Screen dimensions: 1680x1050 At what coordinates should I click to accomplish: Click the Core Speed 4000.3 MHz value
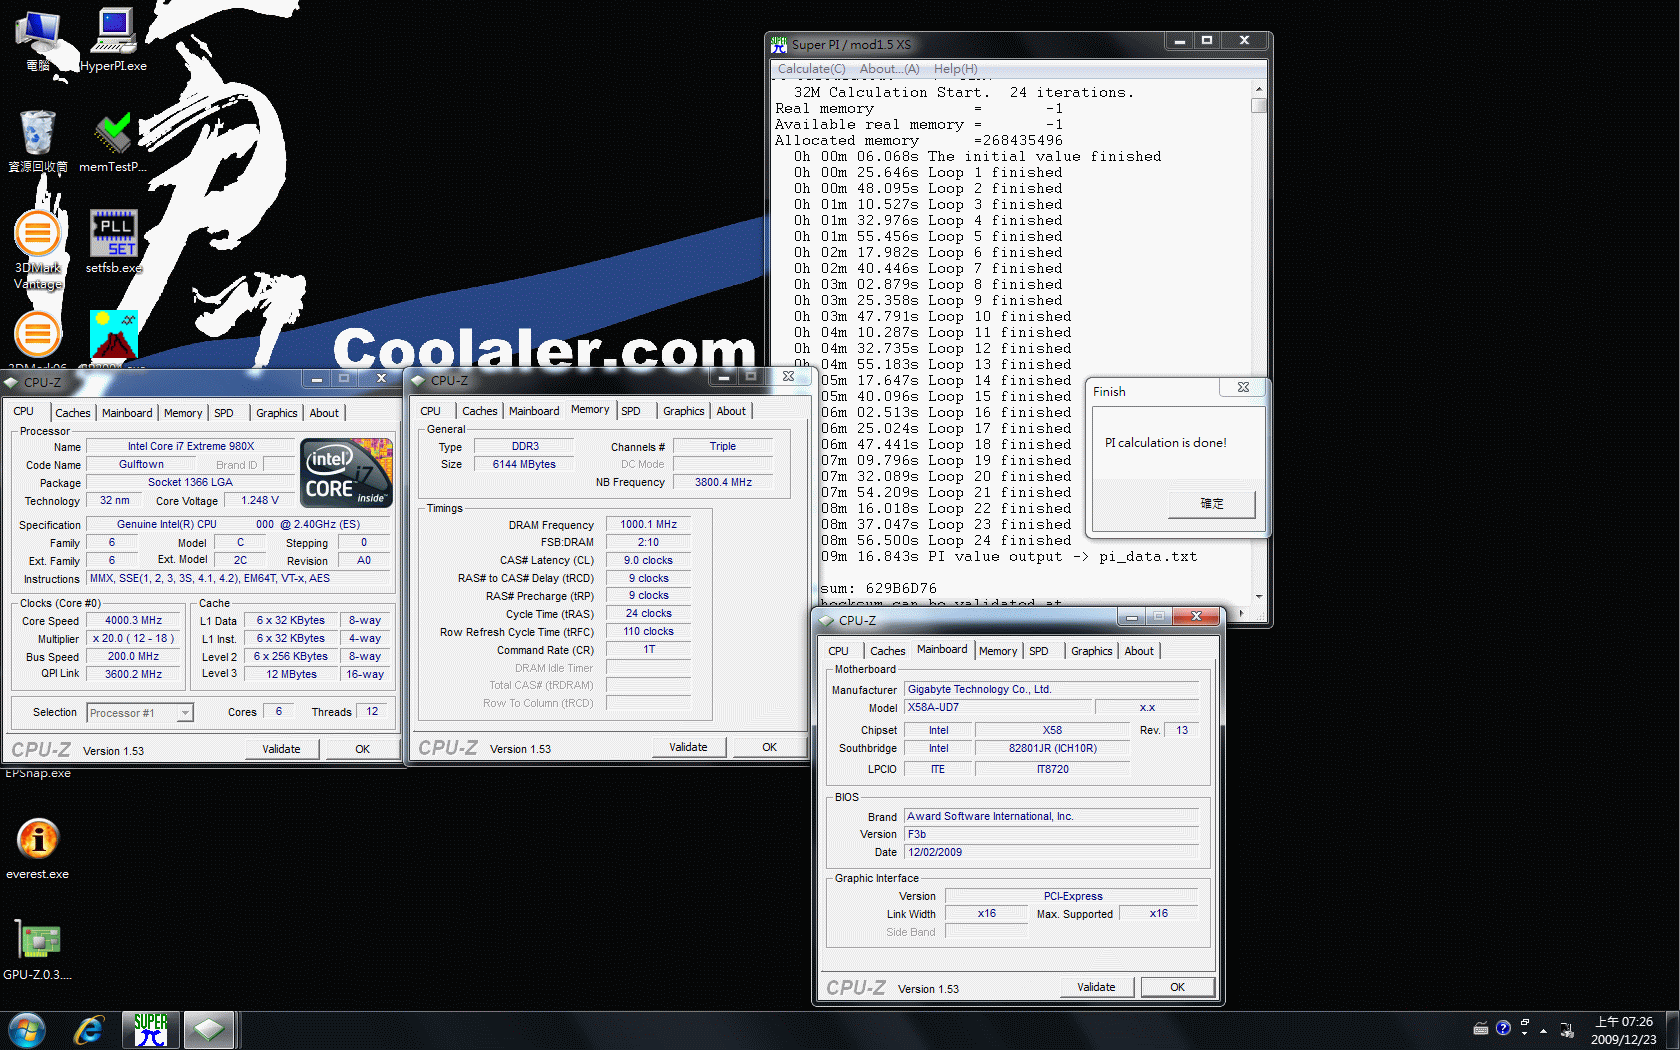tap(133, 621)
